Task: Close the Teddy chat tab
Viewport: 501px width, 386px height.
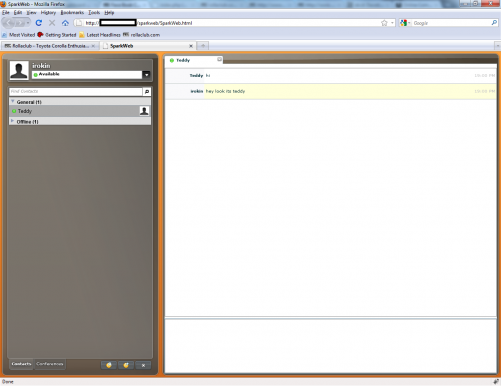Action: pyautogui.click(x=219, y=59)
